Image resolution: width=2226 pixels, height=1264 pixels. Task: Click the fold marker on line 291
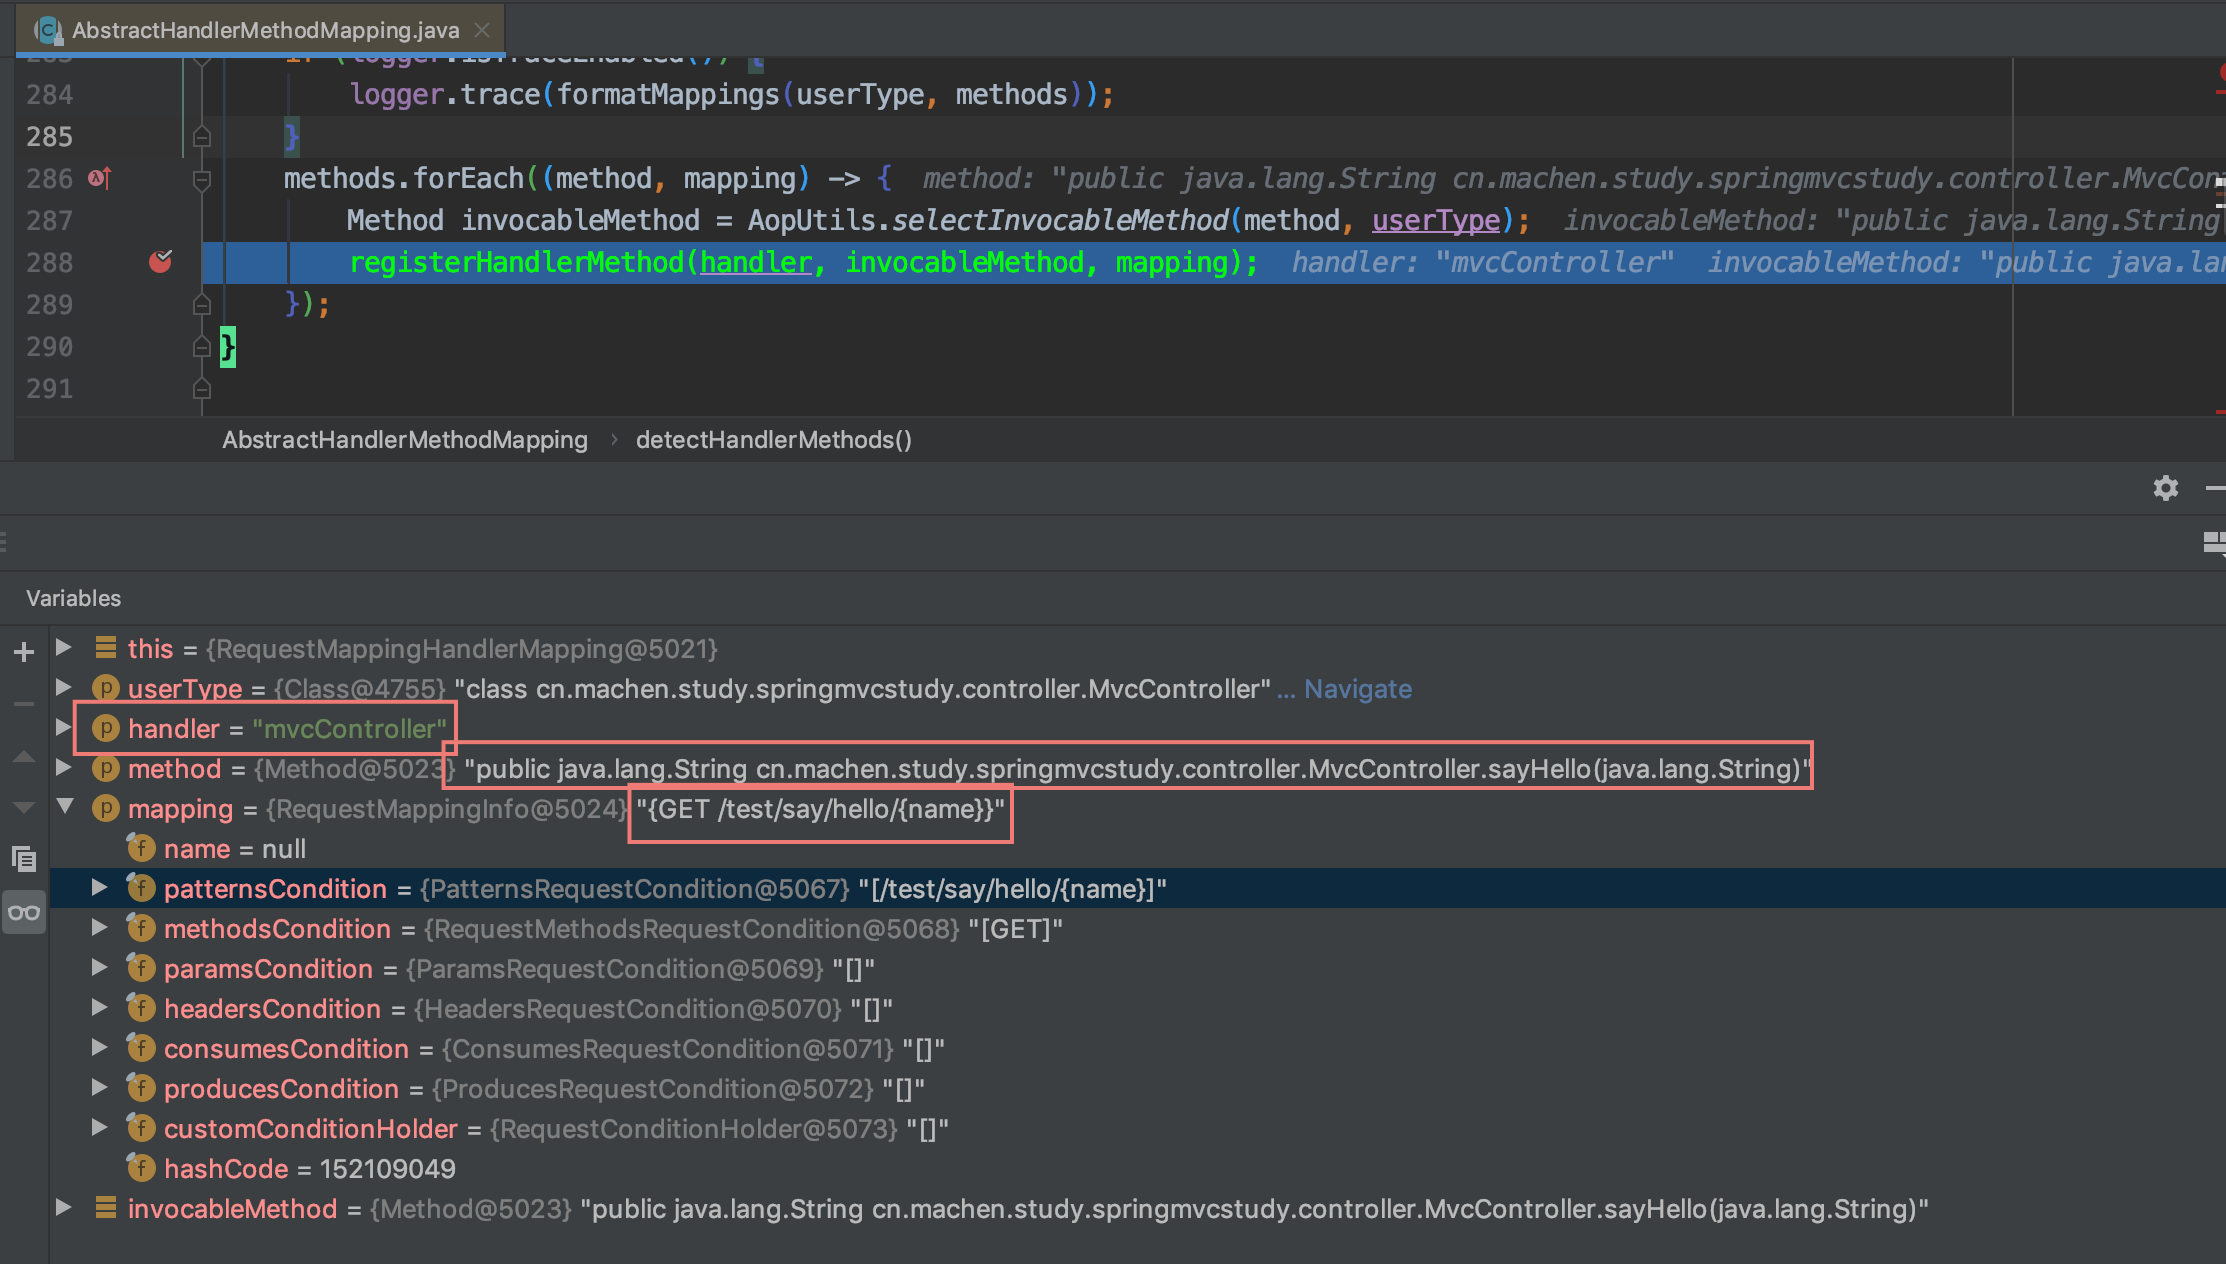click(202, 388)
